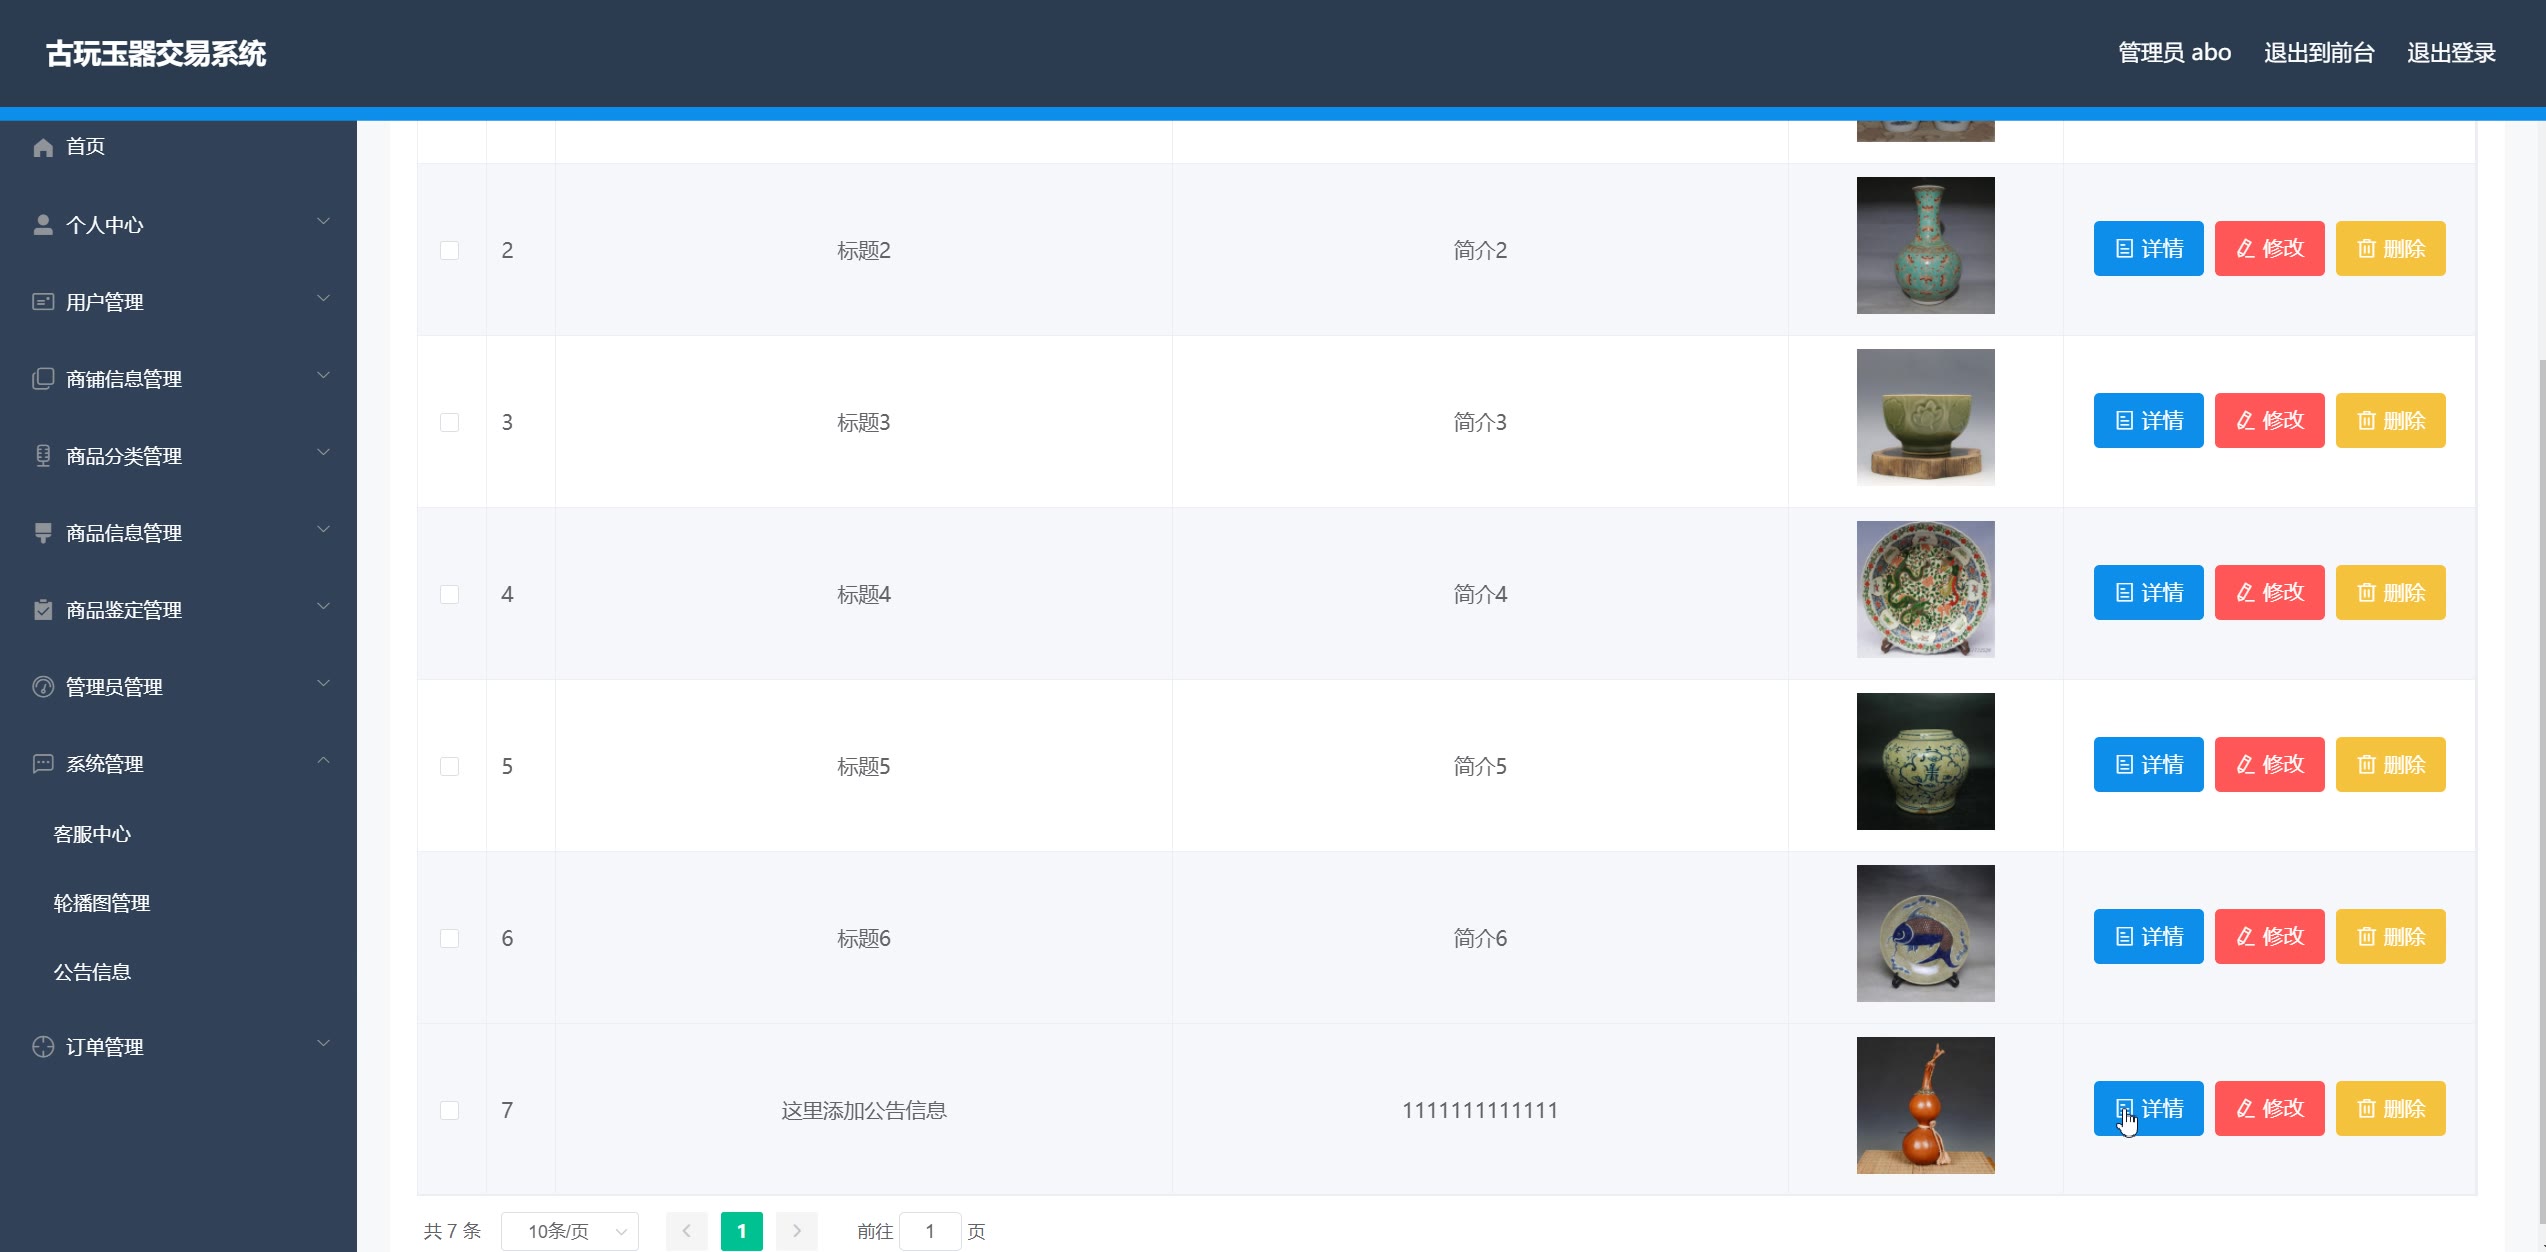Expand the 个人中心 menu chevron

pyautogui.click(x=323, y=221)
